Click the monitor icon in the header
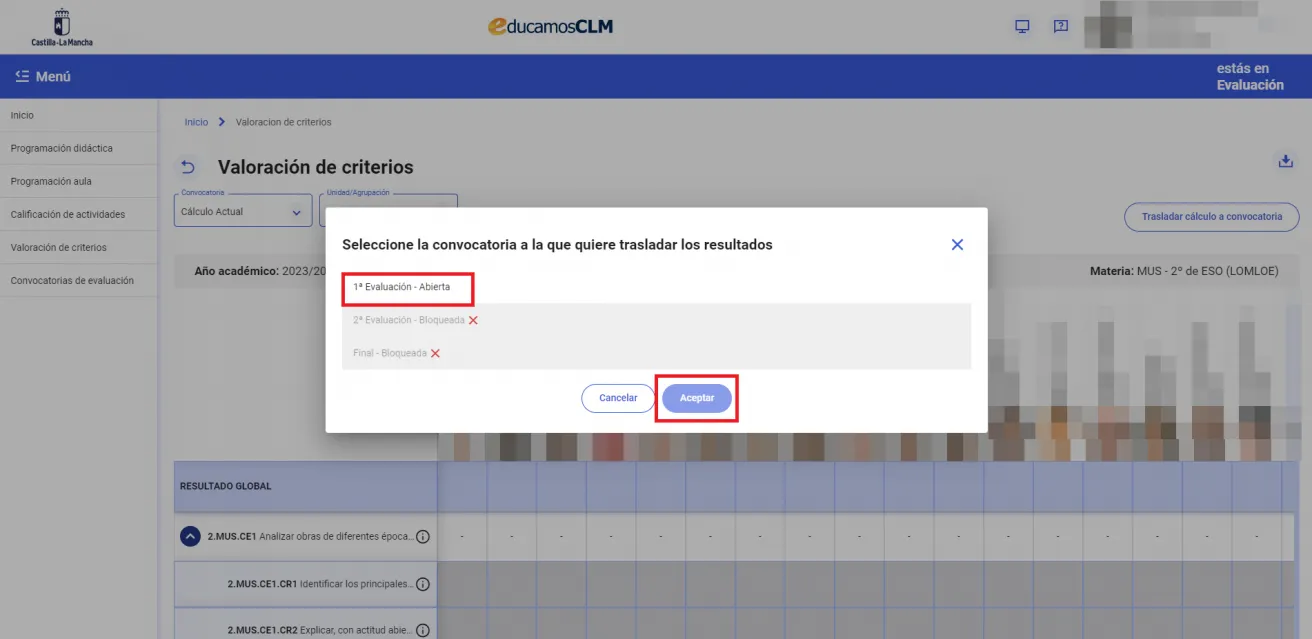The image size is (1312, 639). pyautogui.click(x=1022, y=26)
